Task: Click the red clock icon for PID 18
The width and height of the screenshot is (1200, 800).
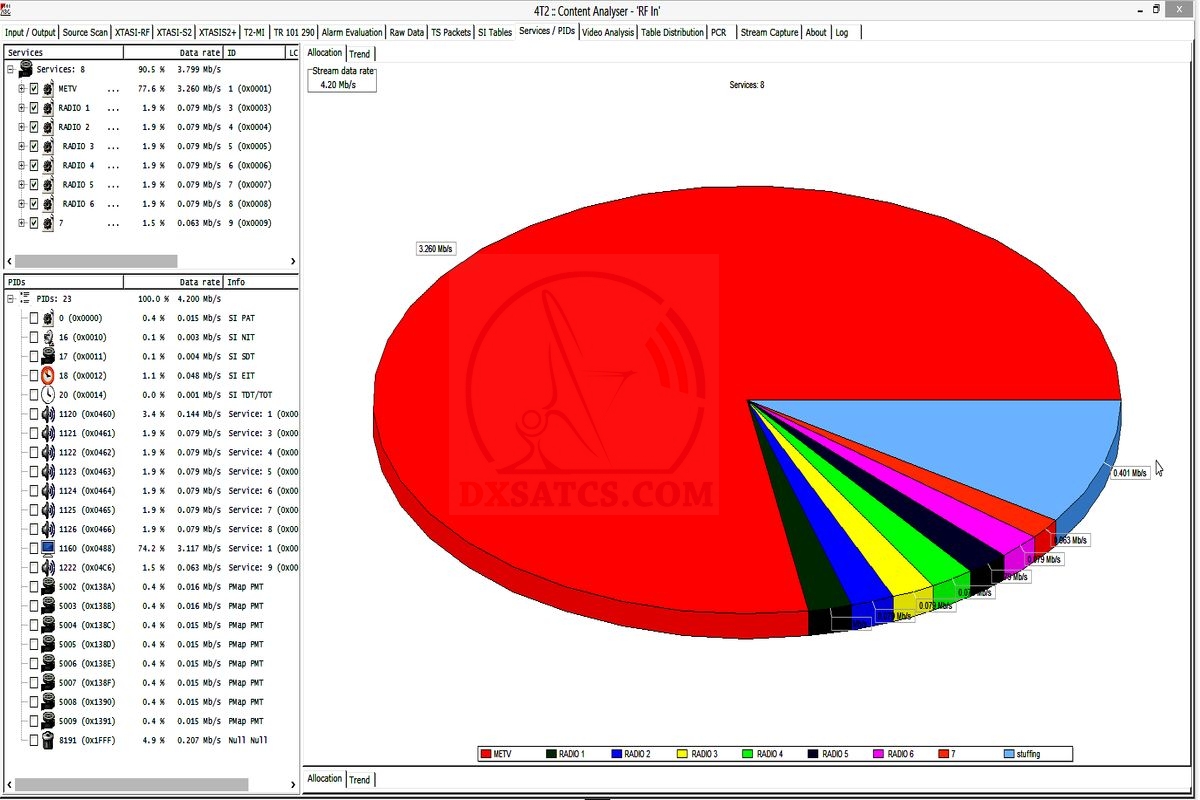Action: click(x=47, y=376)
